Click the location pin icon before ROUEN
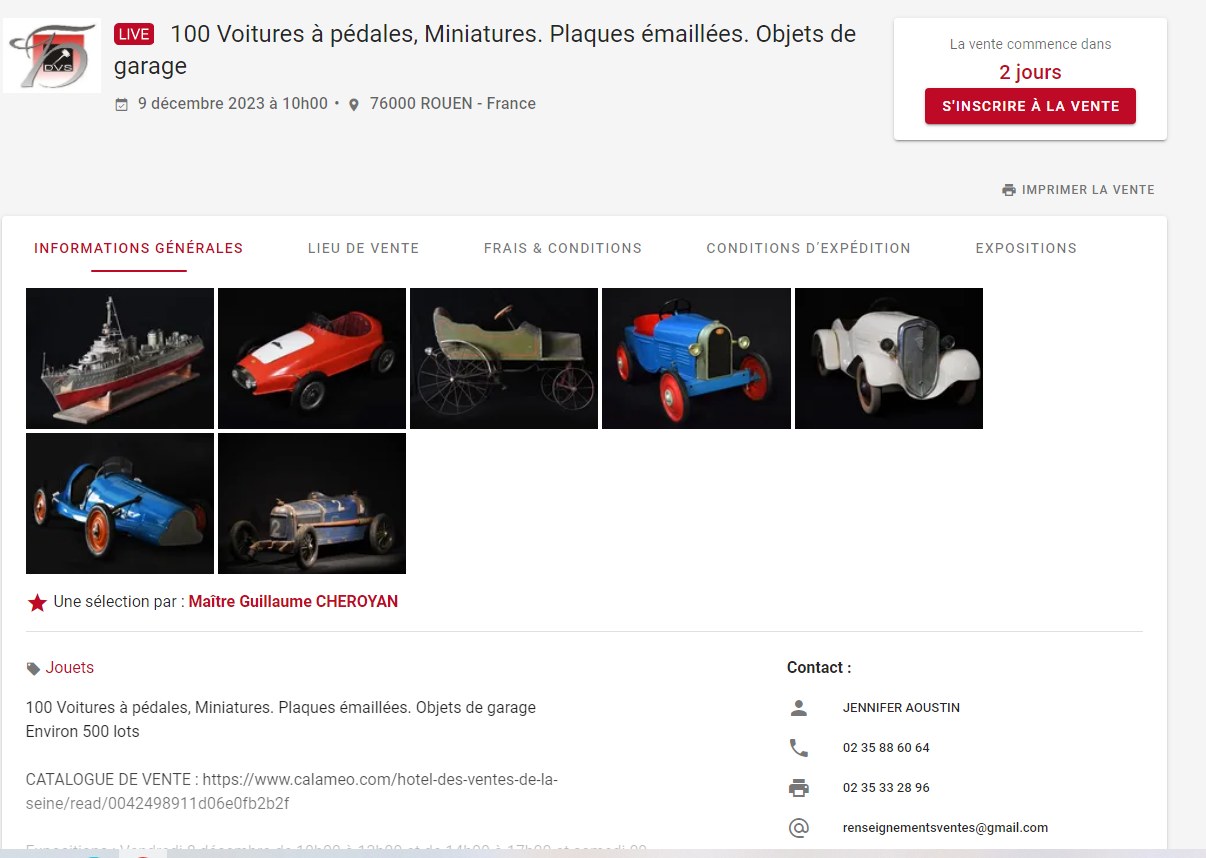 pyautogui.click(x=353, y=104)
